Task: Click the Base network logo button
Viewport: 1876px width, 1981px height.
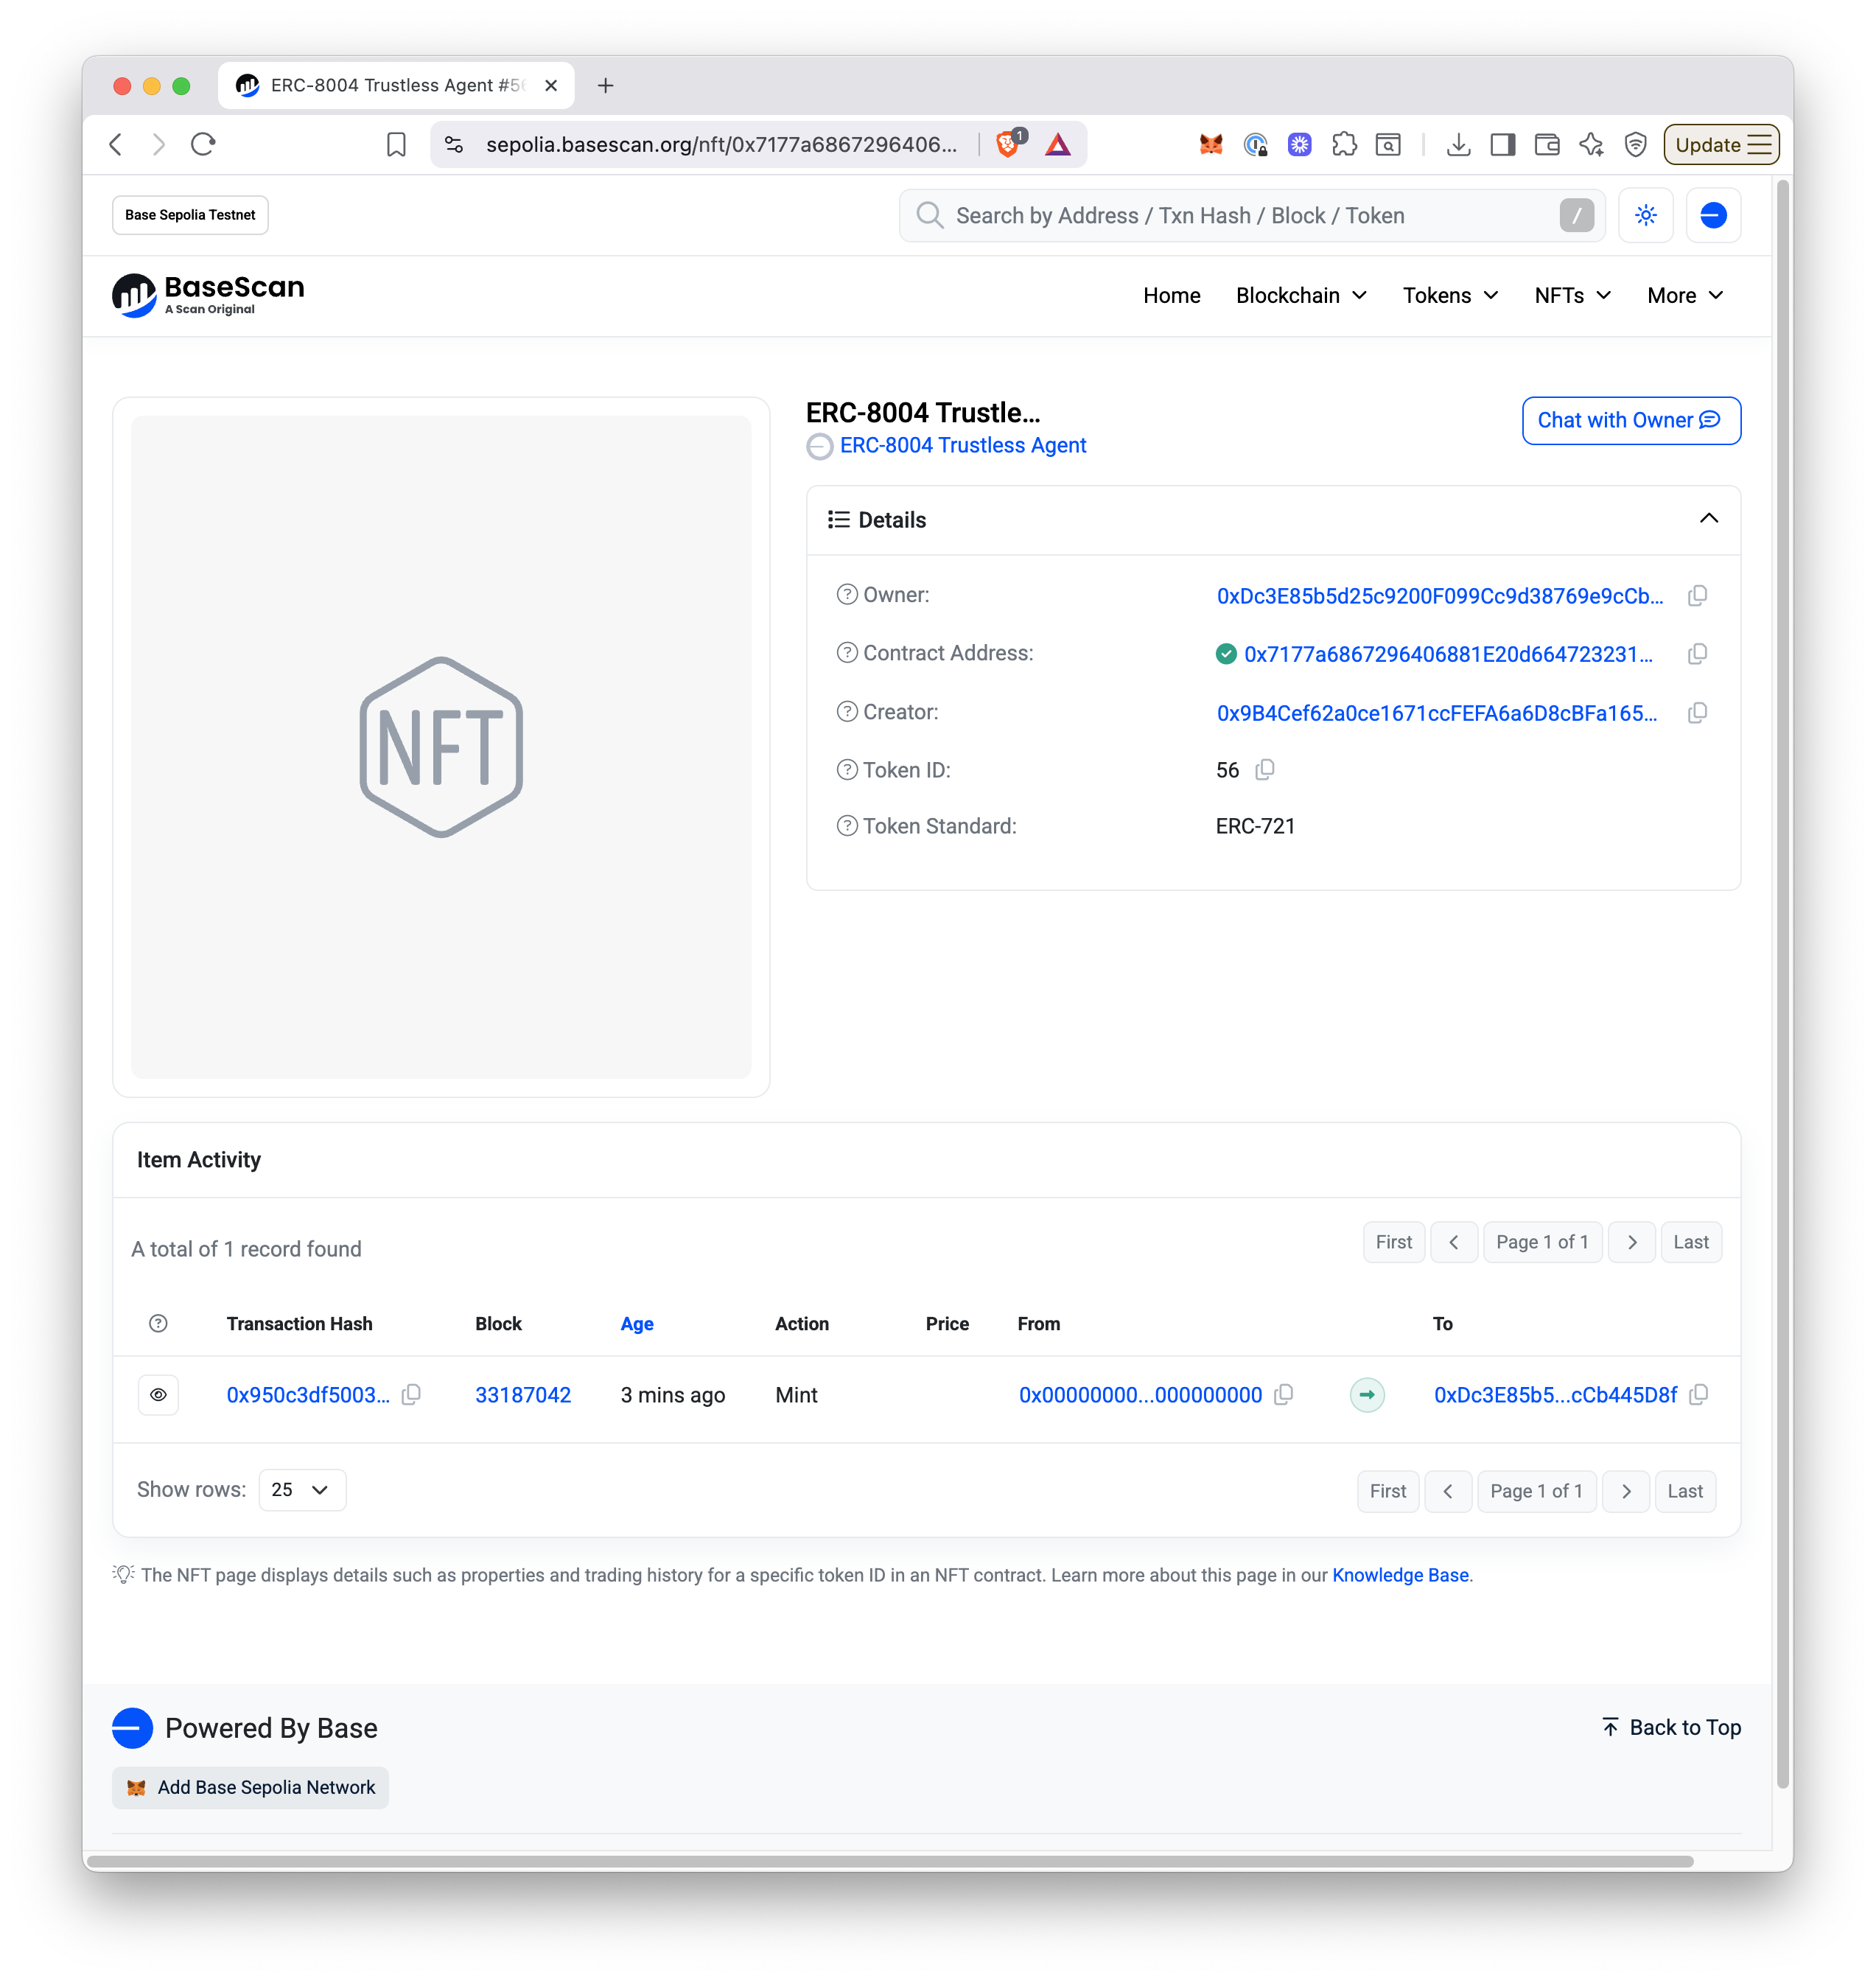Action: (1713, 215)
